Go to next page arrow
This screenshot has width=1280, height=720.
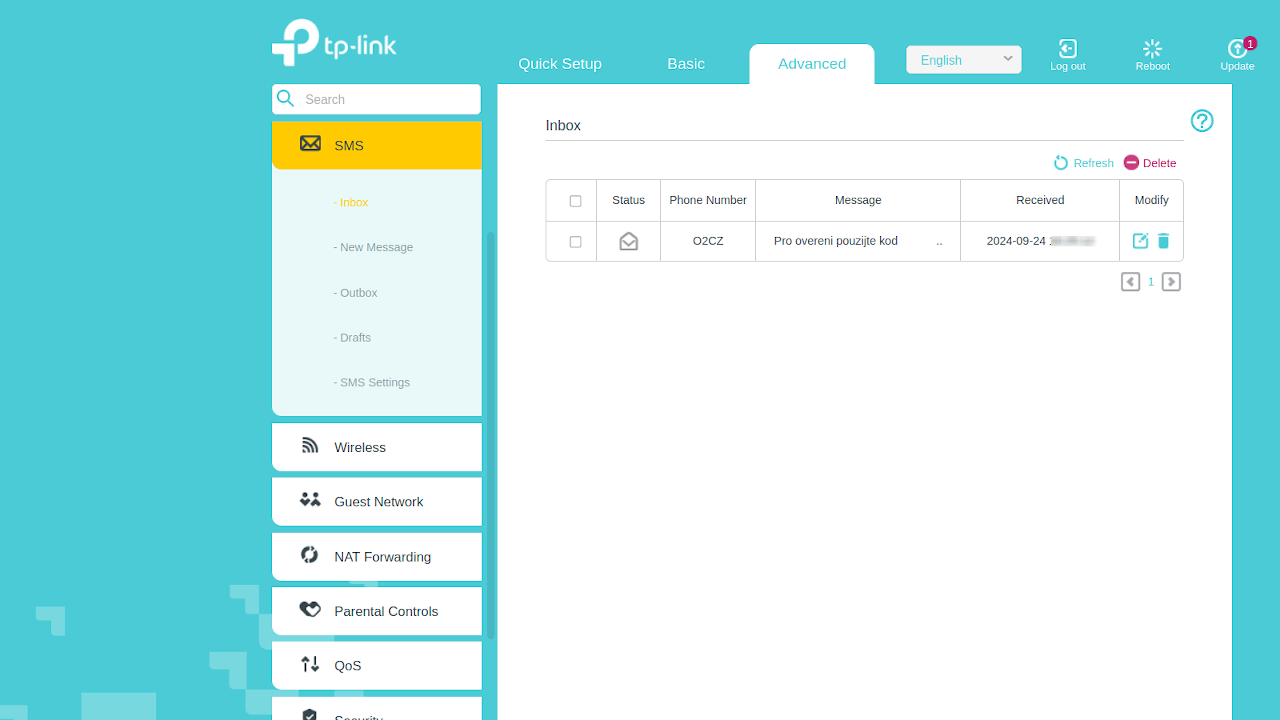pyautogui.click(x=1171, y=282)
